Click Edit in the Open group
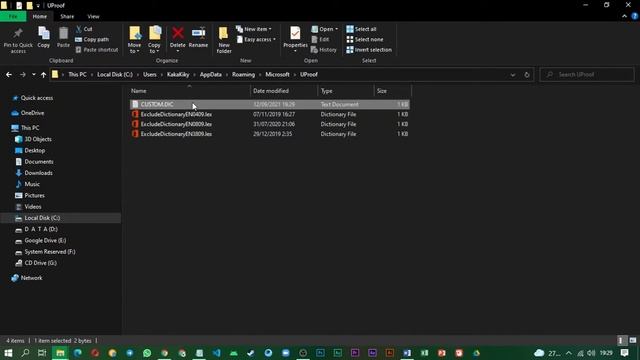The image size is (640, 360). (x=320, y=40)
